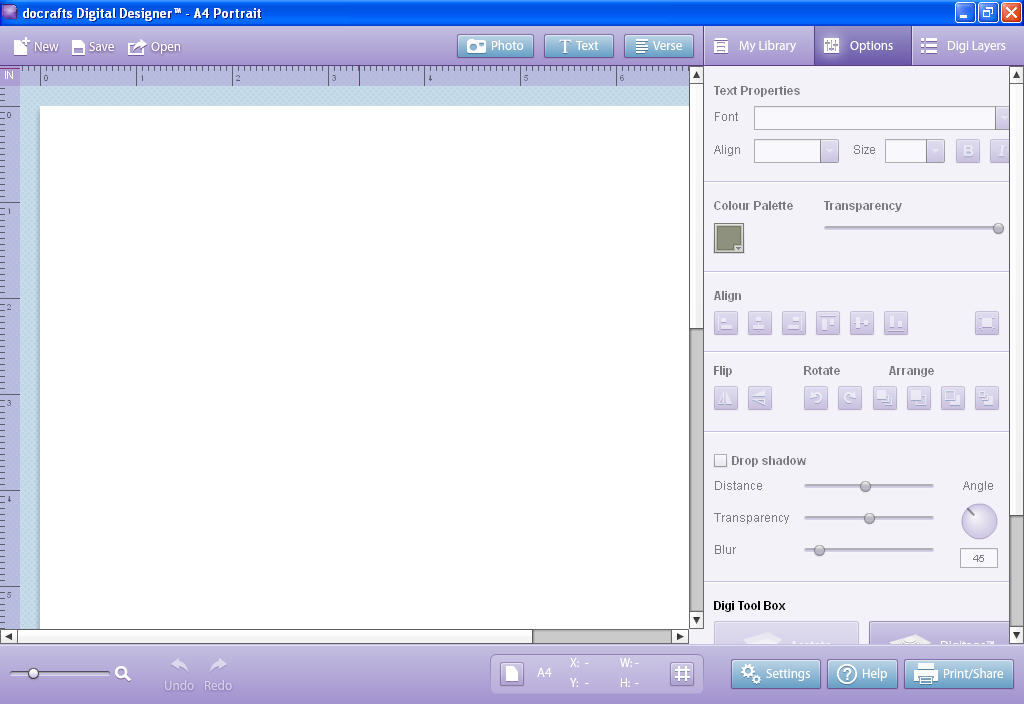
Task: Open the Settings dialog
Action: [x=775, y=673]
